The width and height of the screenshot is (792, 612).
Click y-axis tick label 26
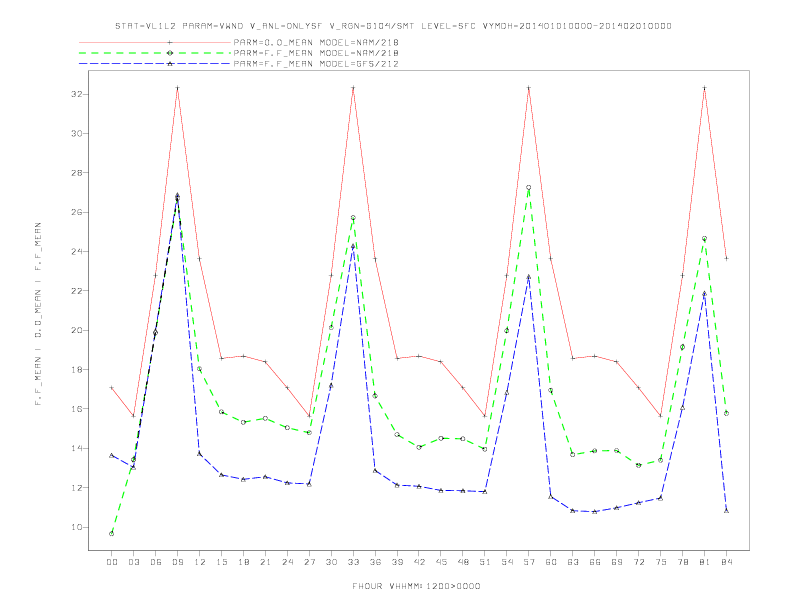click(77, 212)
